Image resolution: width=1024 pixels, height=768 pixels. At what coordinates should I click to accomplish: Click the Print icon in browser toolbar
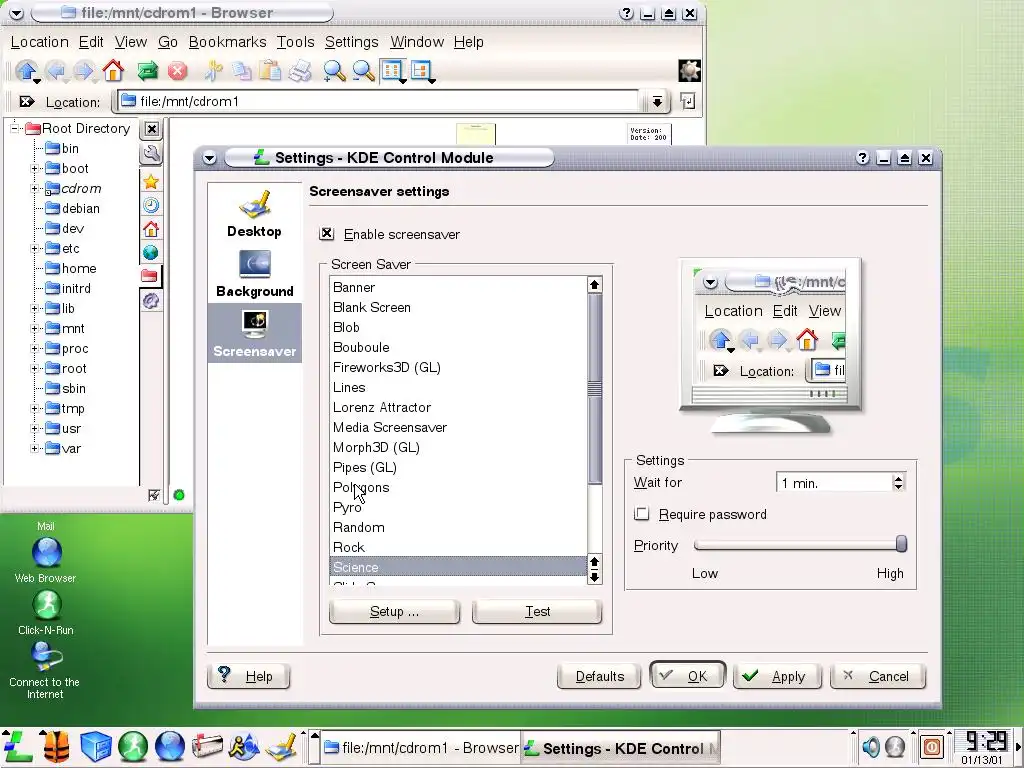(x=300, y=71)
